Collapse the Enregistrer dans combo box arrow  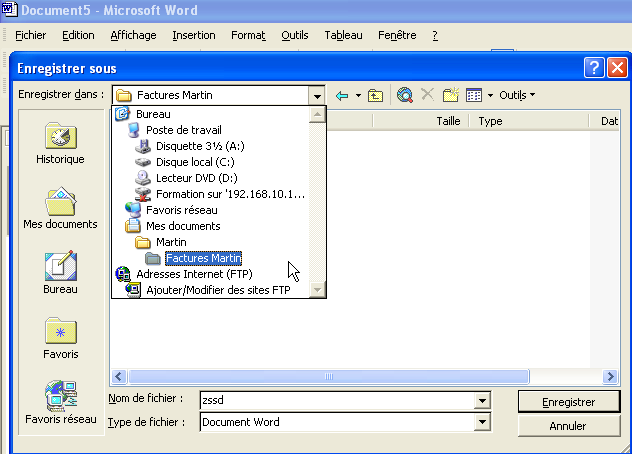point(317,96)
